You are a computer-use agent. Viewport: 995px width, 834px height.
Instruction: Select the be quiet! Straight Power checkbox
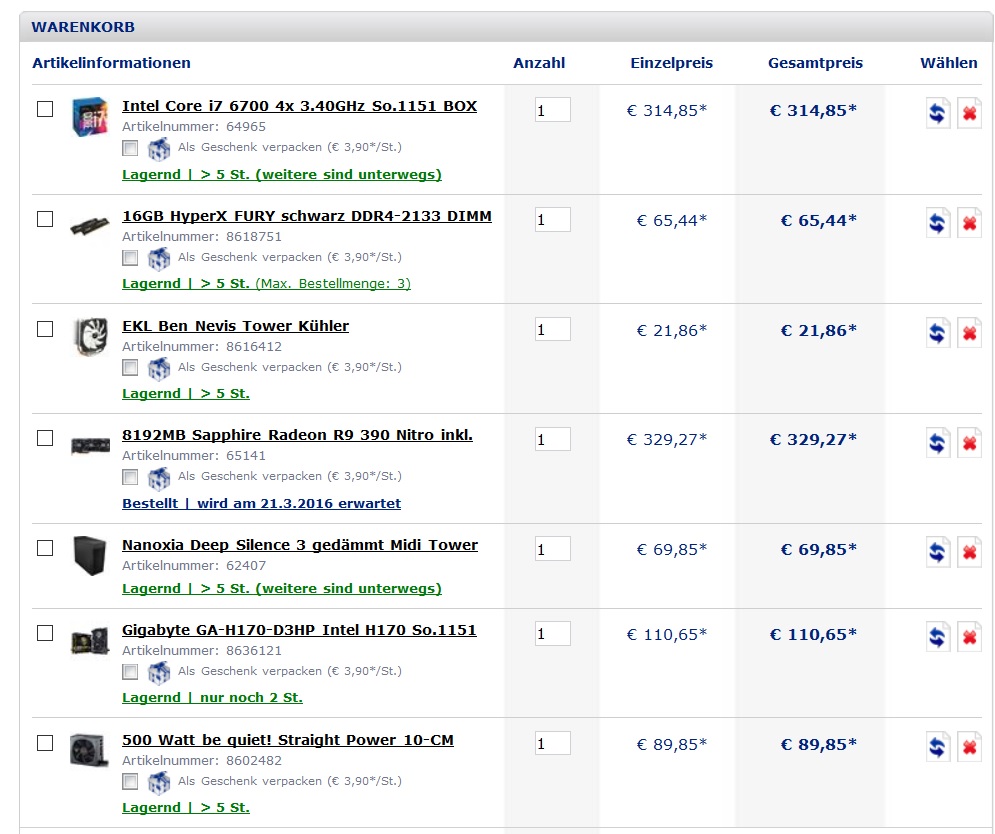[x=45, y=743]
